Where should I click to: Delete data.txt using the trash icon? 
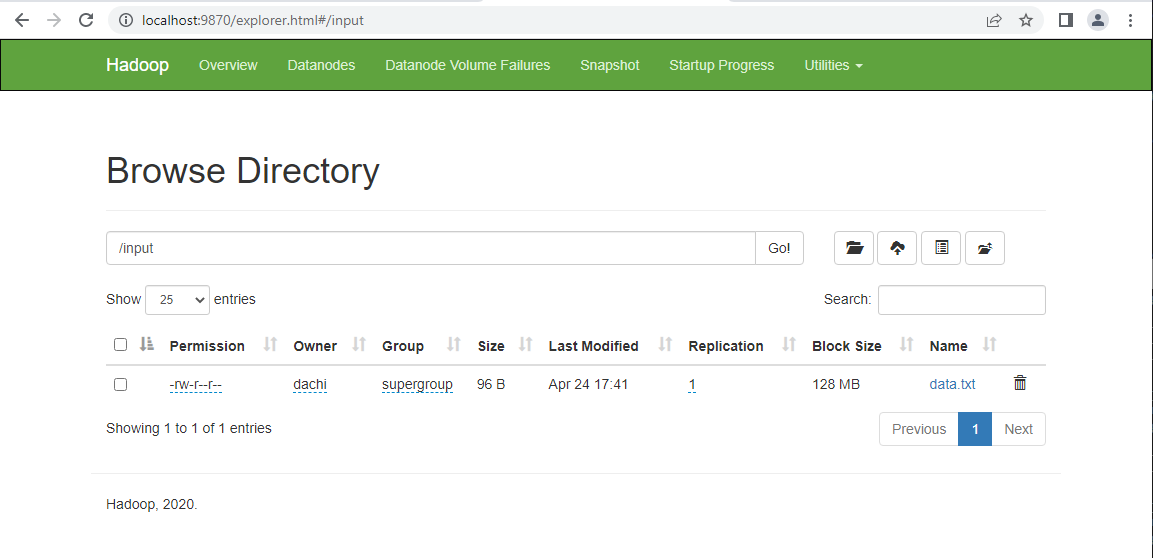pyautogui.click(x=1019, y=383)
